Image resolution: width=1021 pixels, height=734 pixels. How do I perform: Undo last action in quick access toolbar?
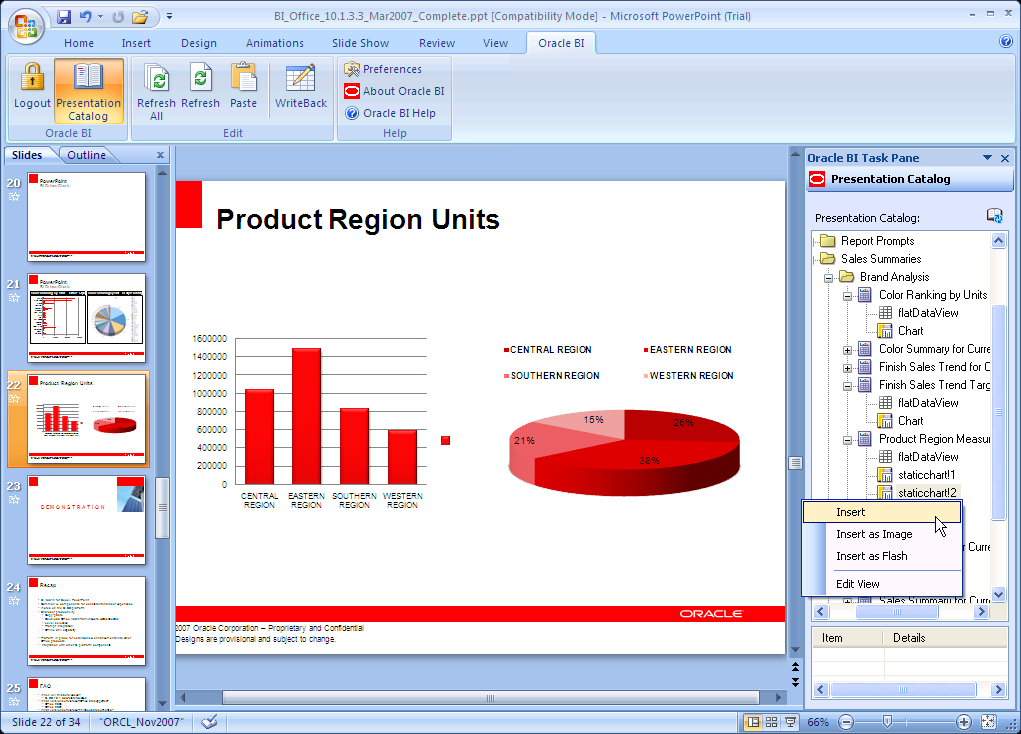(x=85, y=17)
